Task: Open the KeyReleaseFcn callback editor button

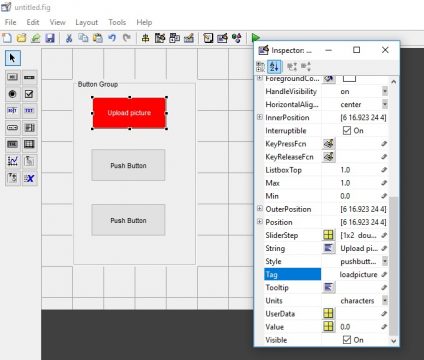Action: [329, 157]
